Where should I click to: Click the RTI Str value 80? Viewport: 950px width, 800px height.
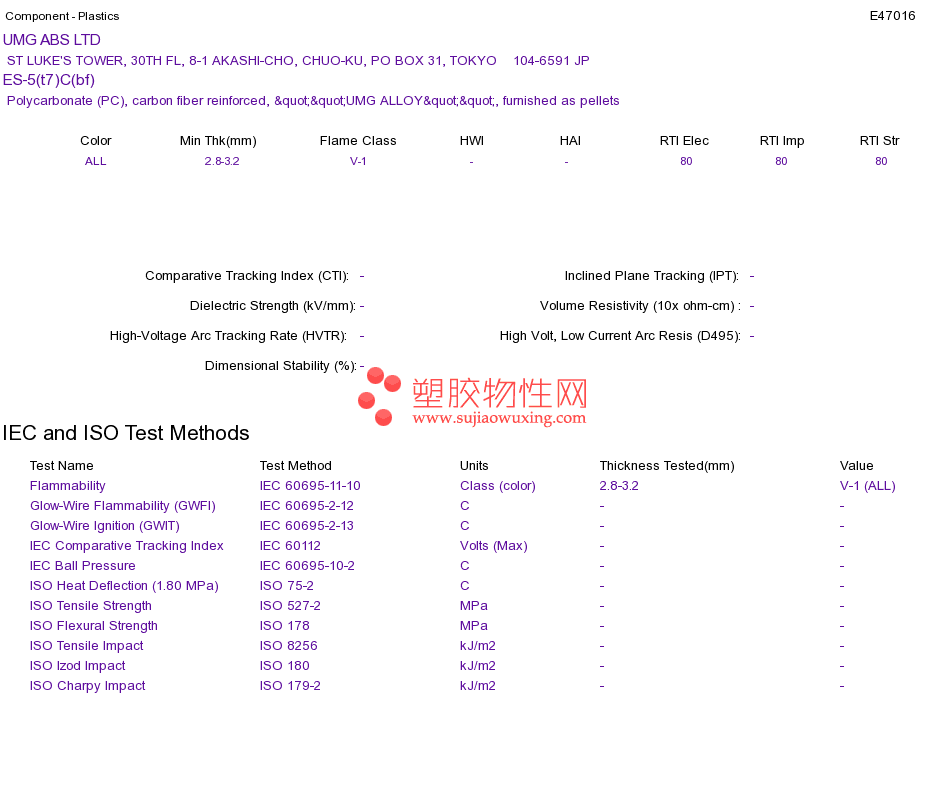click(x=881, y=161)
